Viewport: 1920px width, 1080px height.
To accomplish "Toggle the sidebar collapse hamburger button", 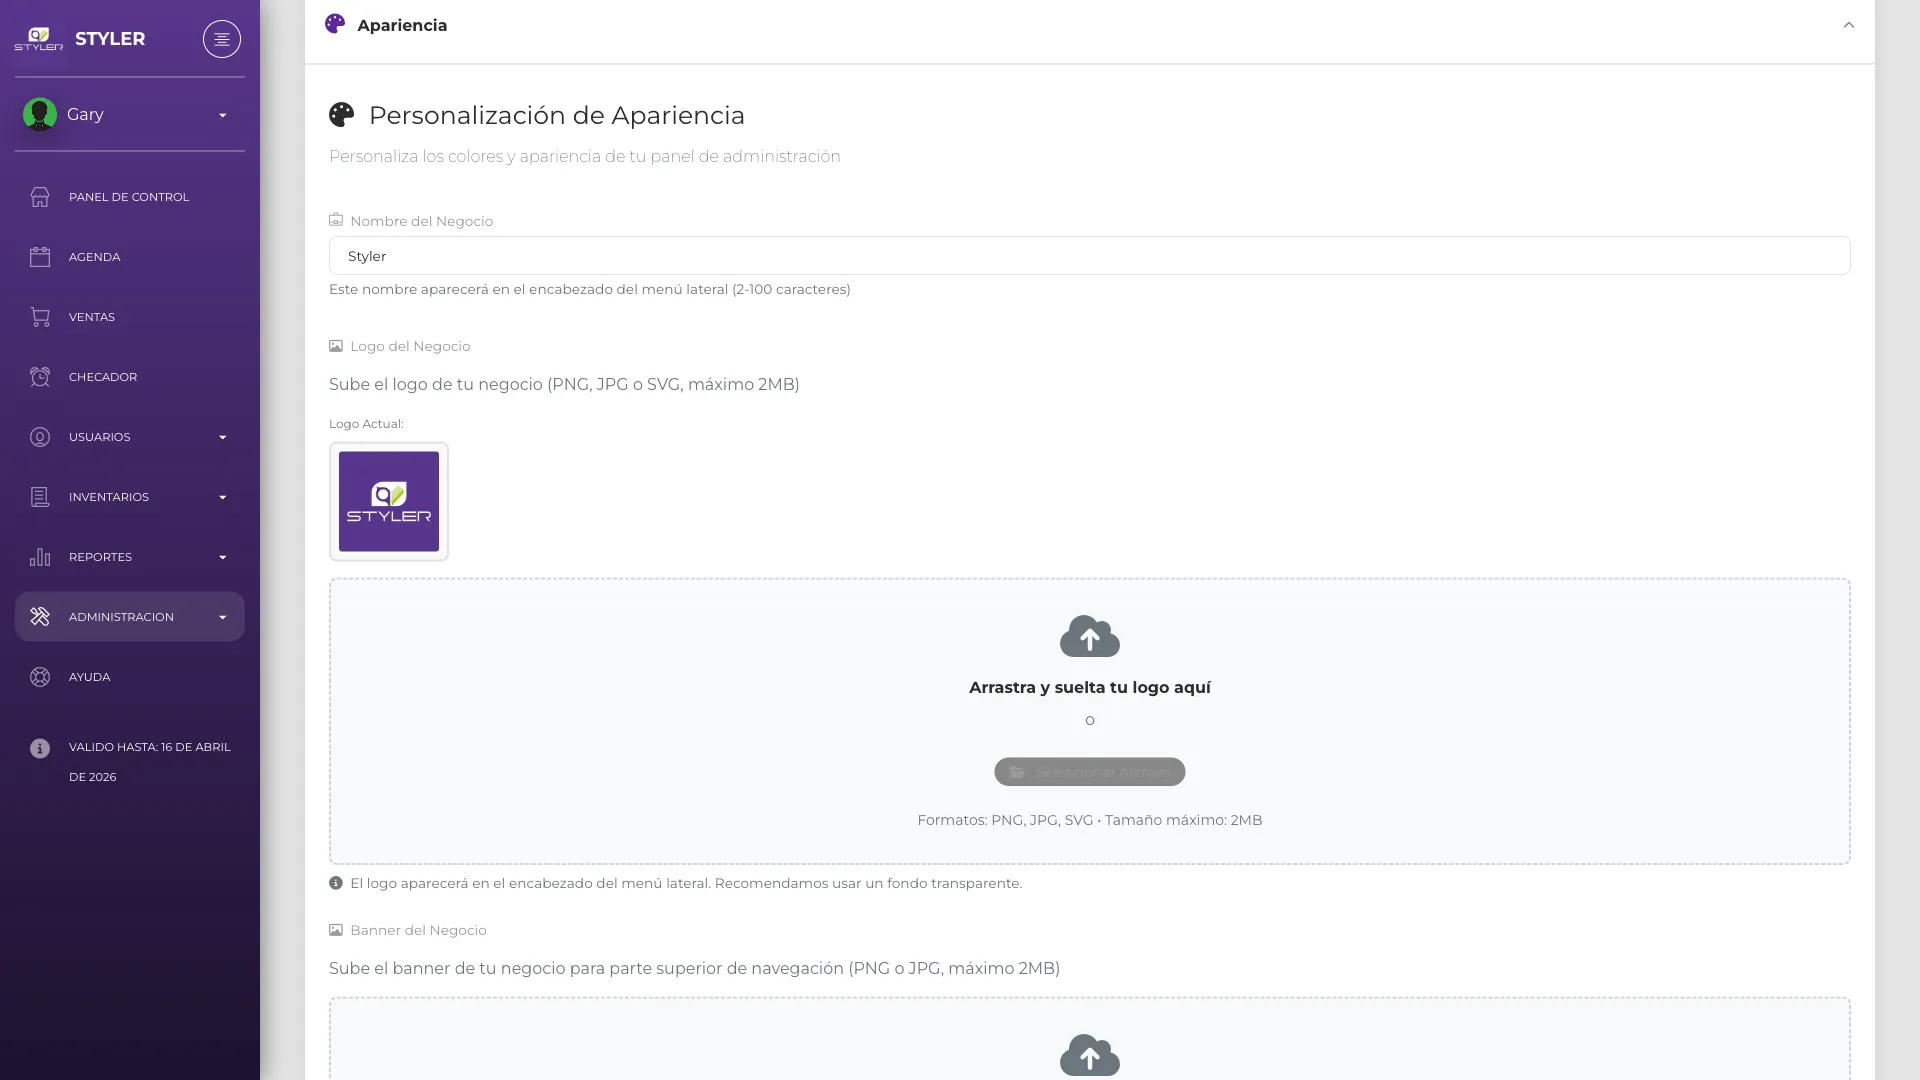I will (x=222, y=39).
